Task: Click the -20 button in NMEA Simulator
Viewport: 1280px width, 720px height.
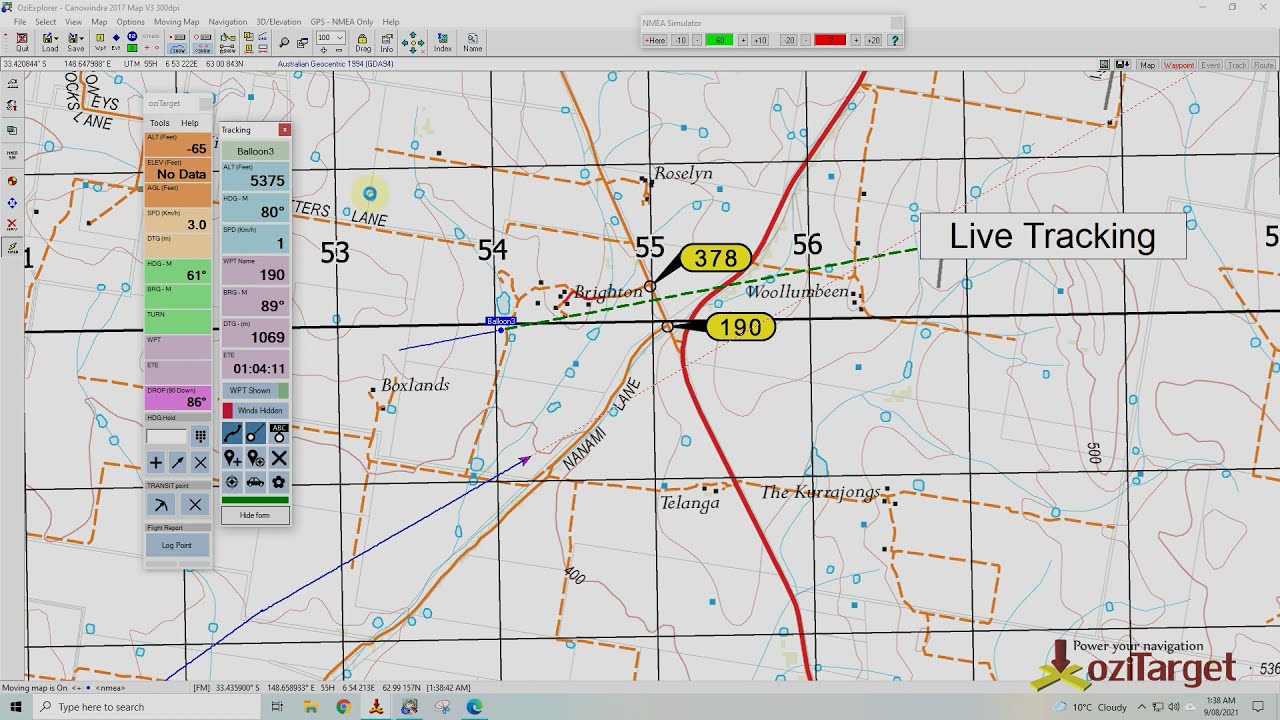Action: (x=789, y=40)
